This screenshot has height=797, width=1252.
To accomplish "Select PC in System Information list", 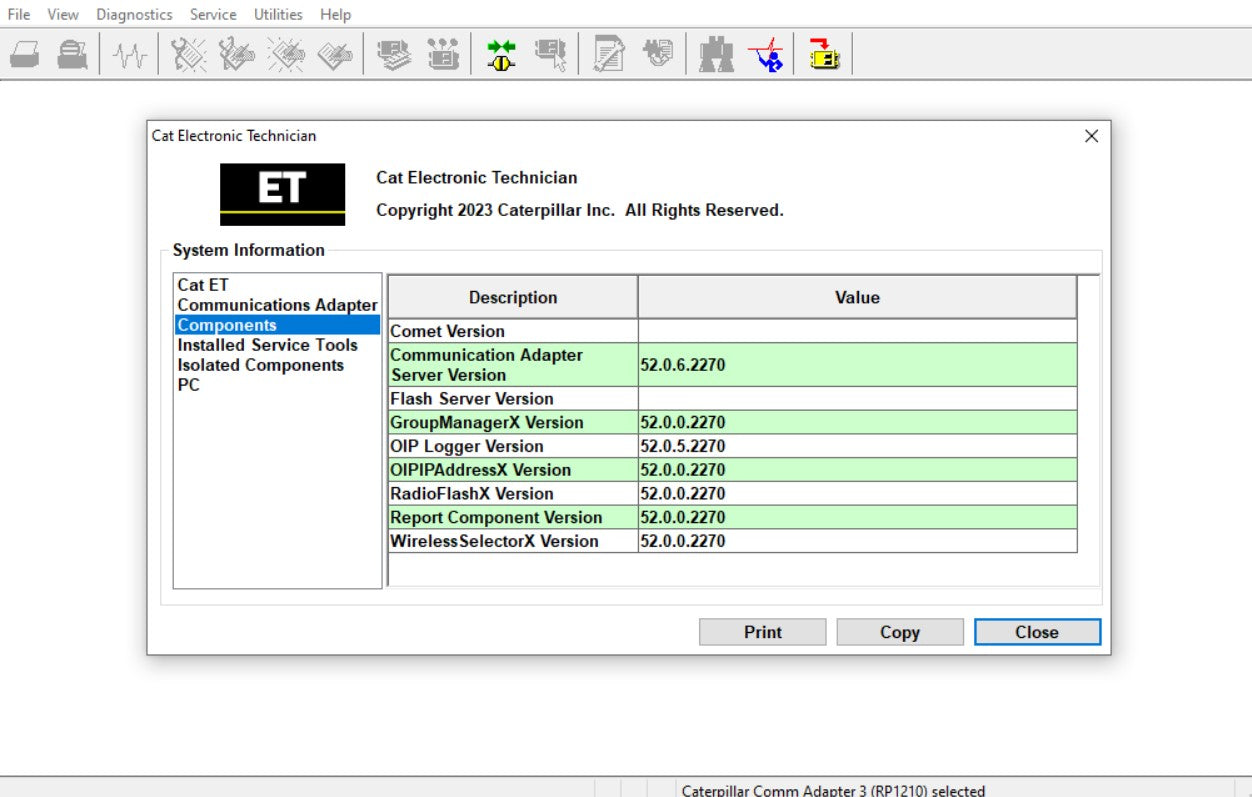I will tap(188, 385).
